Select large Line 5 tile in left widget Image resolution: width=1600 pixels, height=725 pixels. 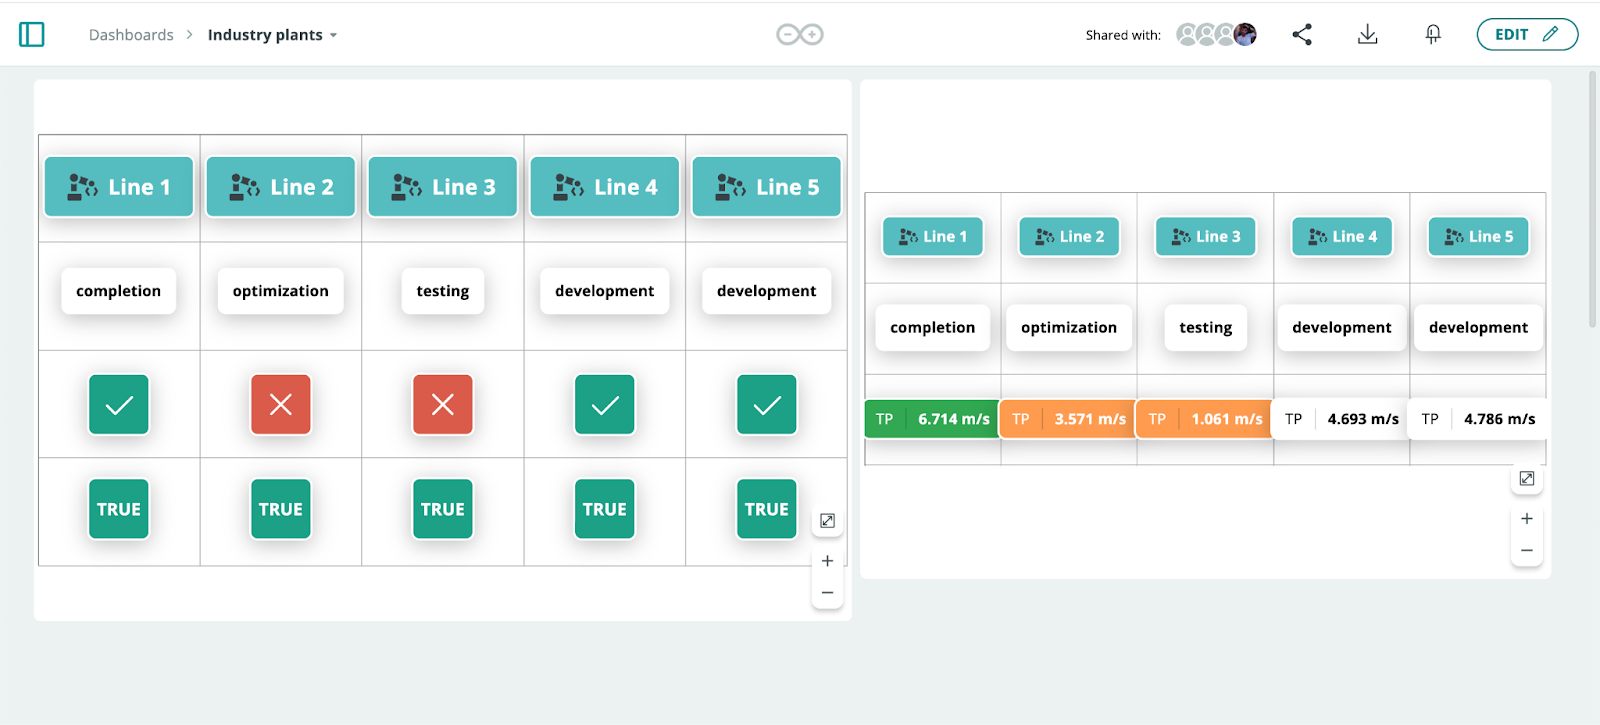click(x=767, y=187)
